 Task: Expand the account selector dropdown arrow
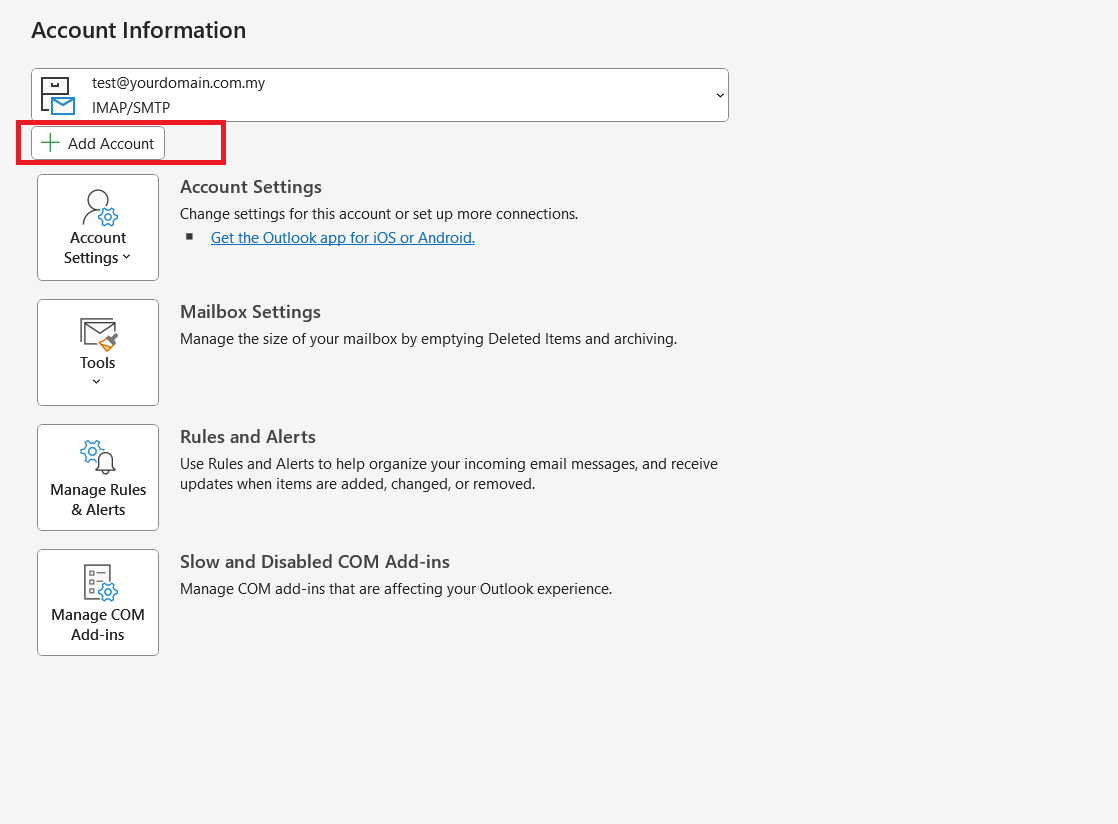(x=720, y=96)
